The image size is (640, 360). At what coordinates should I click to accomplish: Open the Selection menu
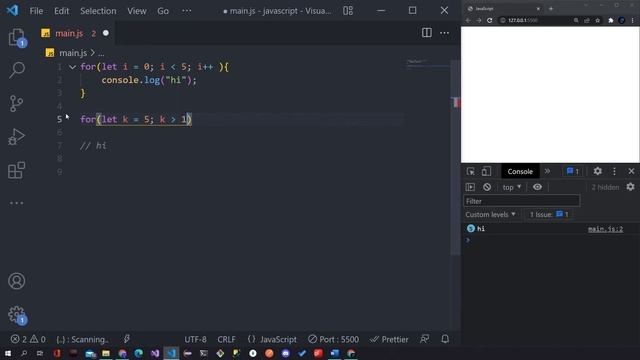coord(98,11)
